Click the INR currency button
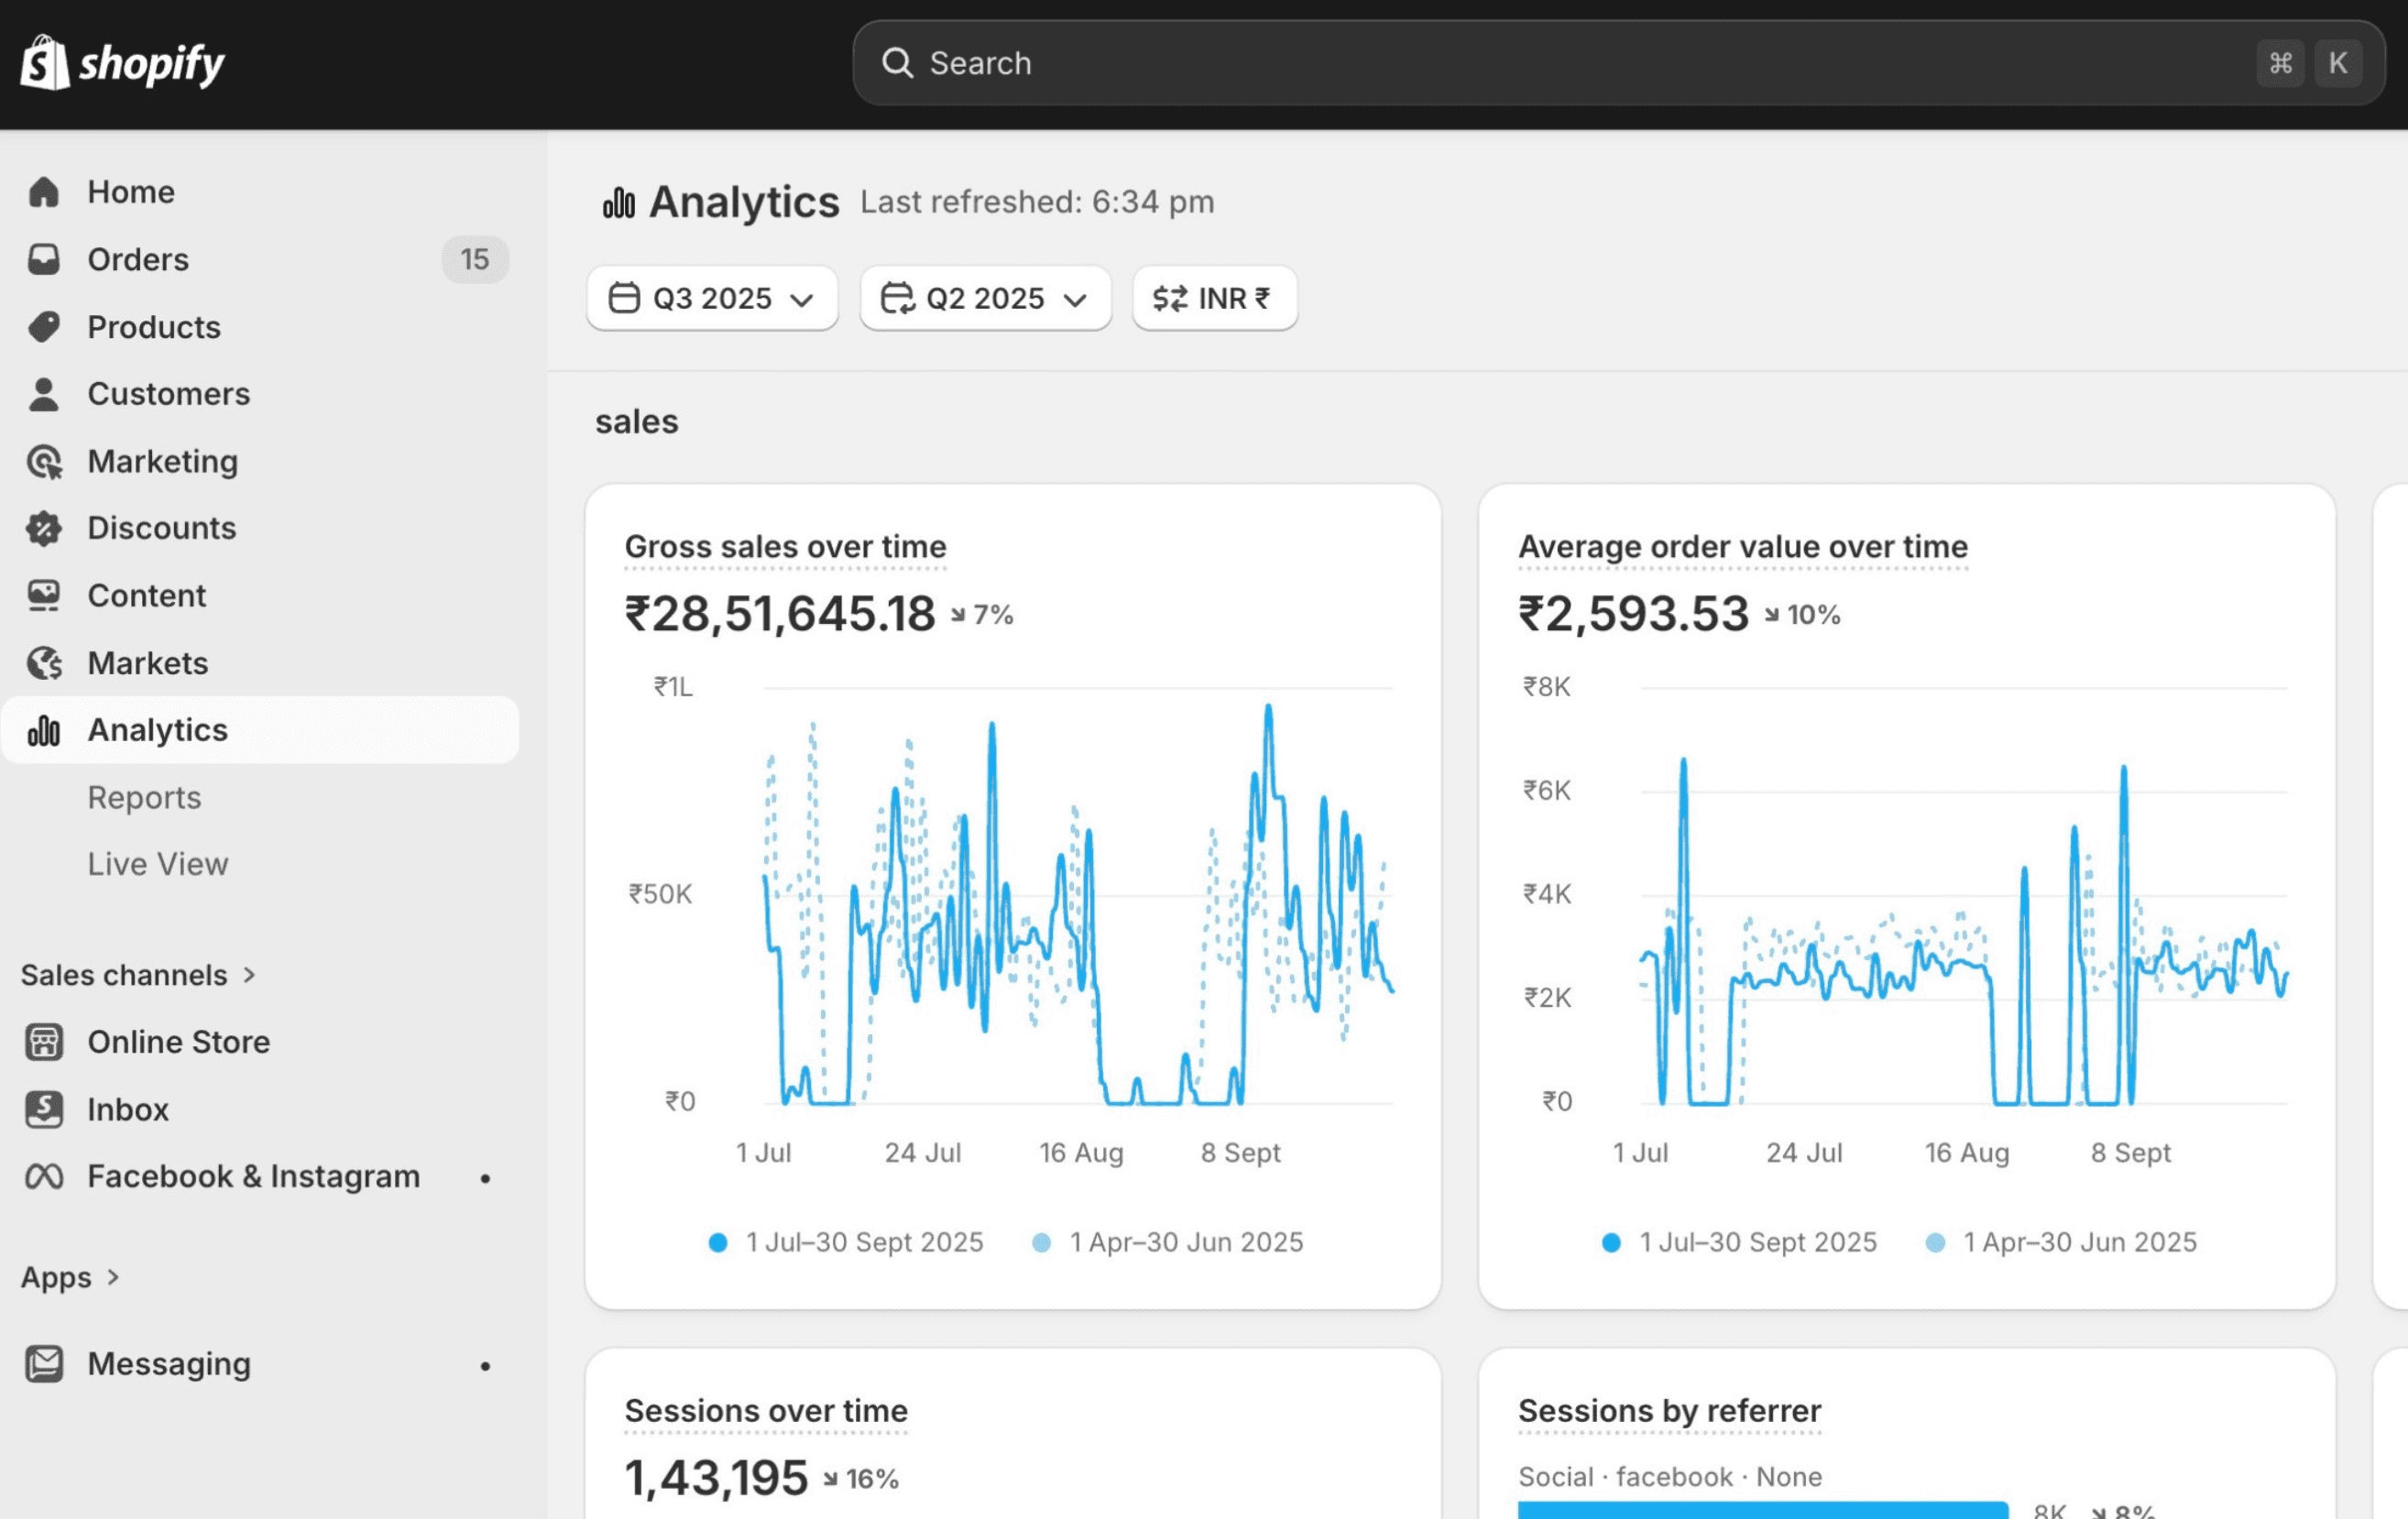 click(x=1214, y=298)
